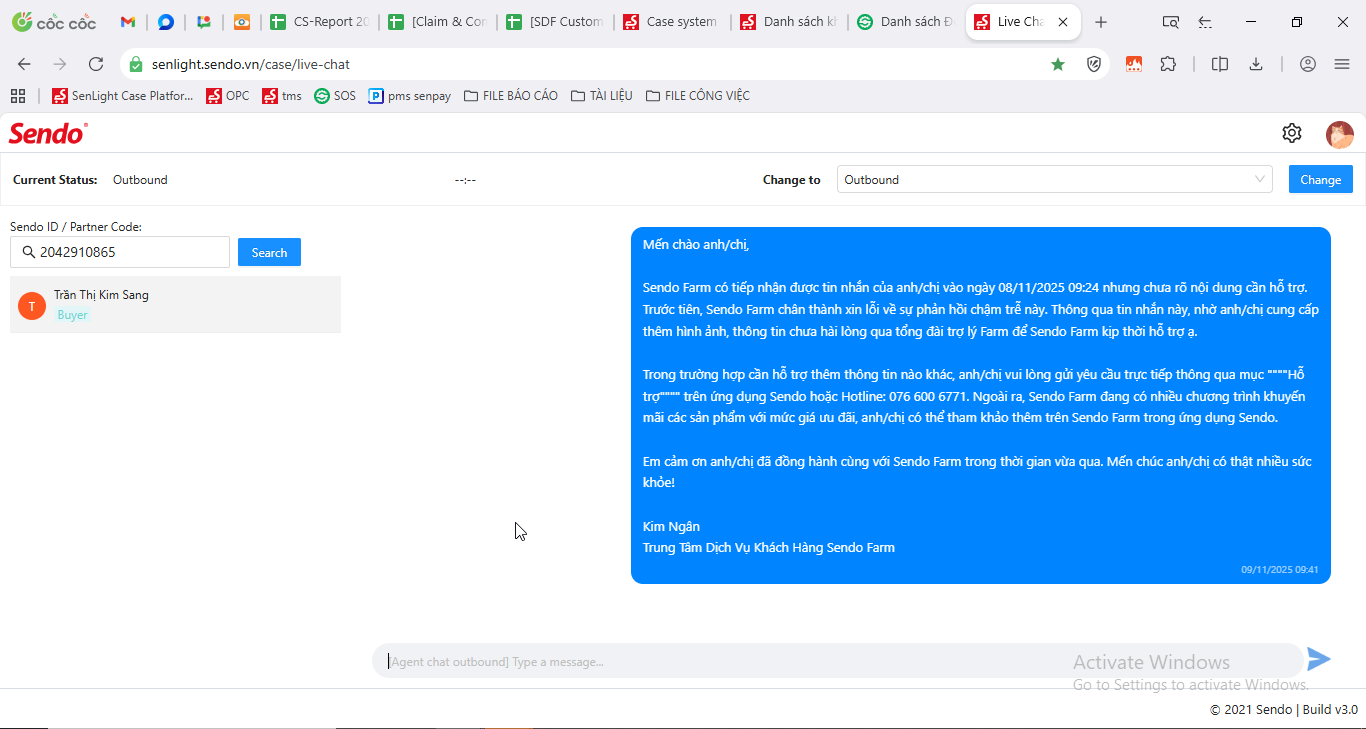The width and height of the screenshot is (1366, 729).
Task: Open the tab search icon in title bar
Action: [1171, 22]
